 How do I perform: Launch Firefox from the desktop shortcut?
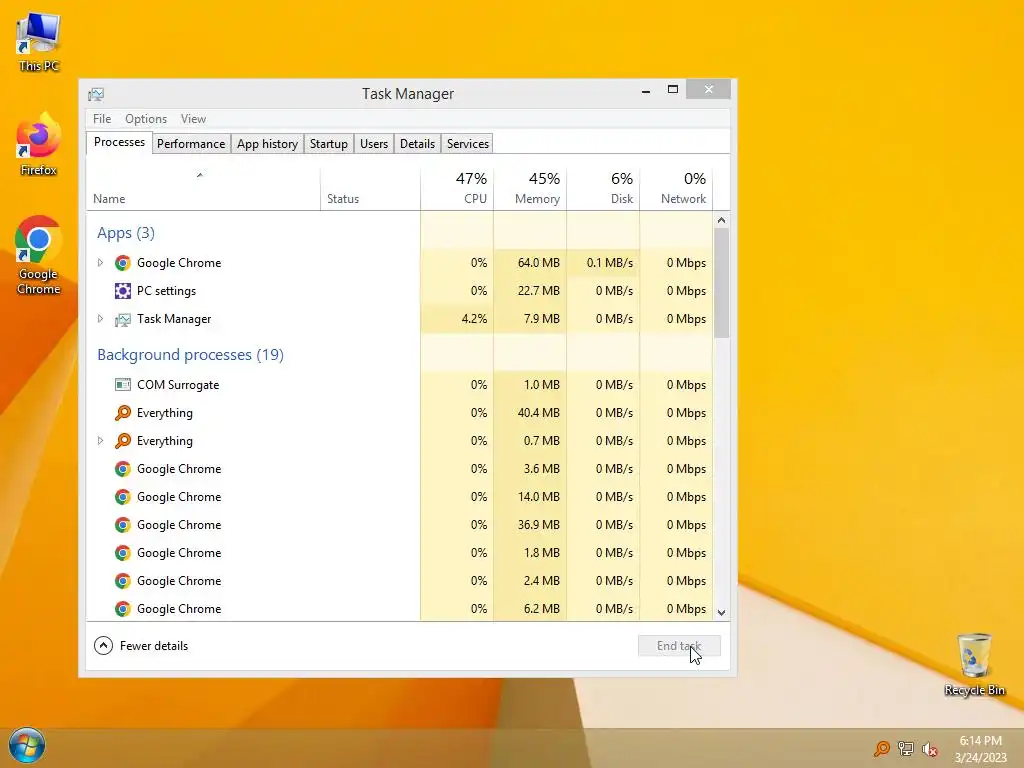coord(39,145)
